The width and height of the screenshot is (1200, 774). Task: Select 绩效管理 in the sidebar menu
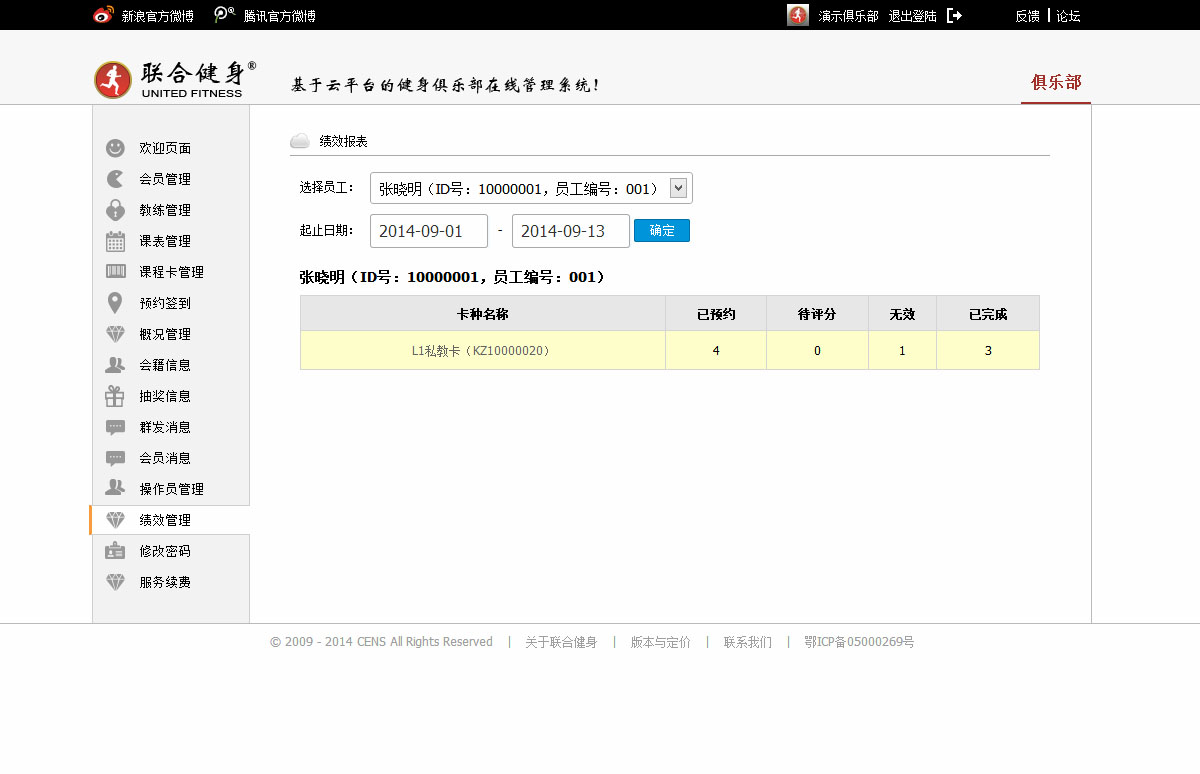click(164, 520)
